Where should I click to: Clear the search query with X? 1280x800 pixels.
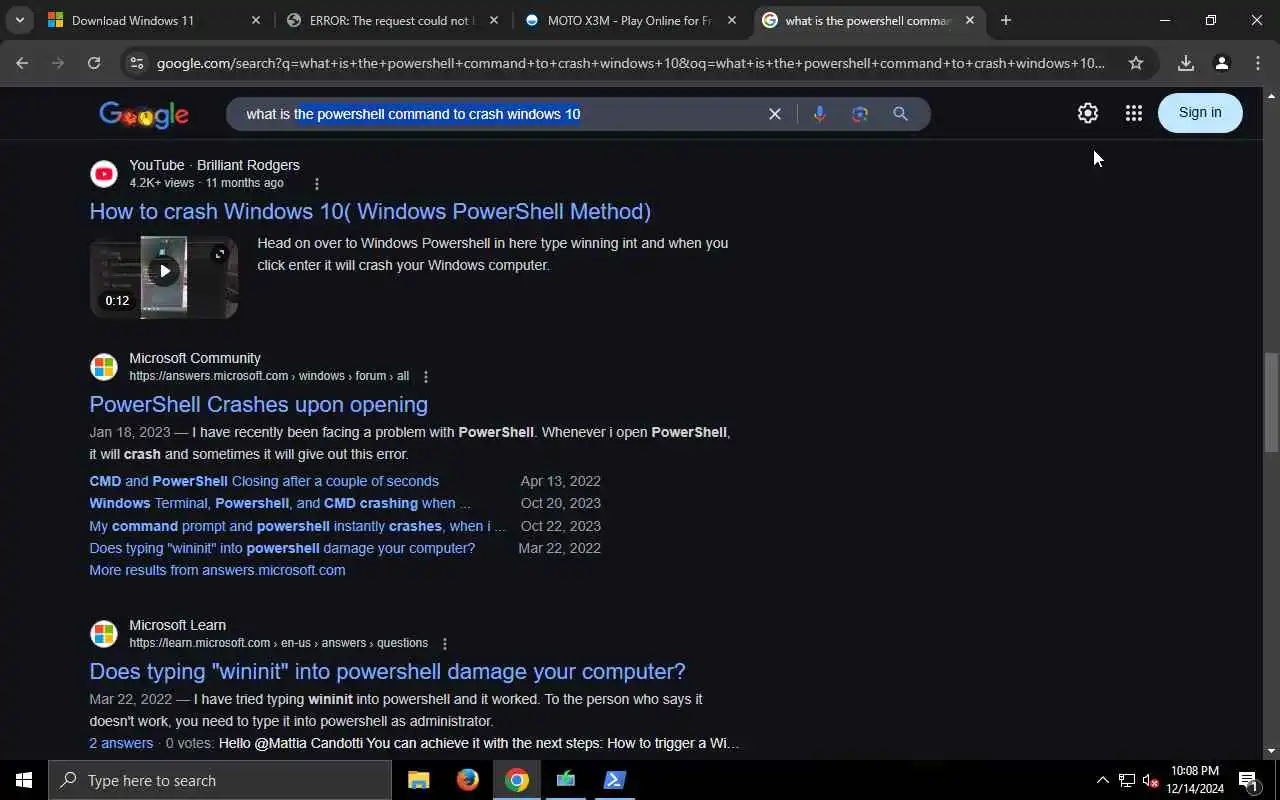(774, 114)
